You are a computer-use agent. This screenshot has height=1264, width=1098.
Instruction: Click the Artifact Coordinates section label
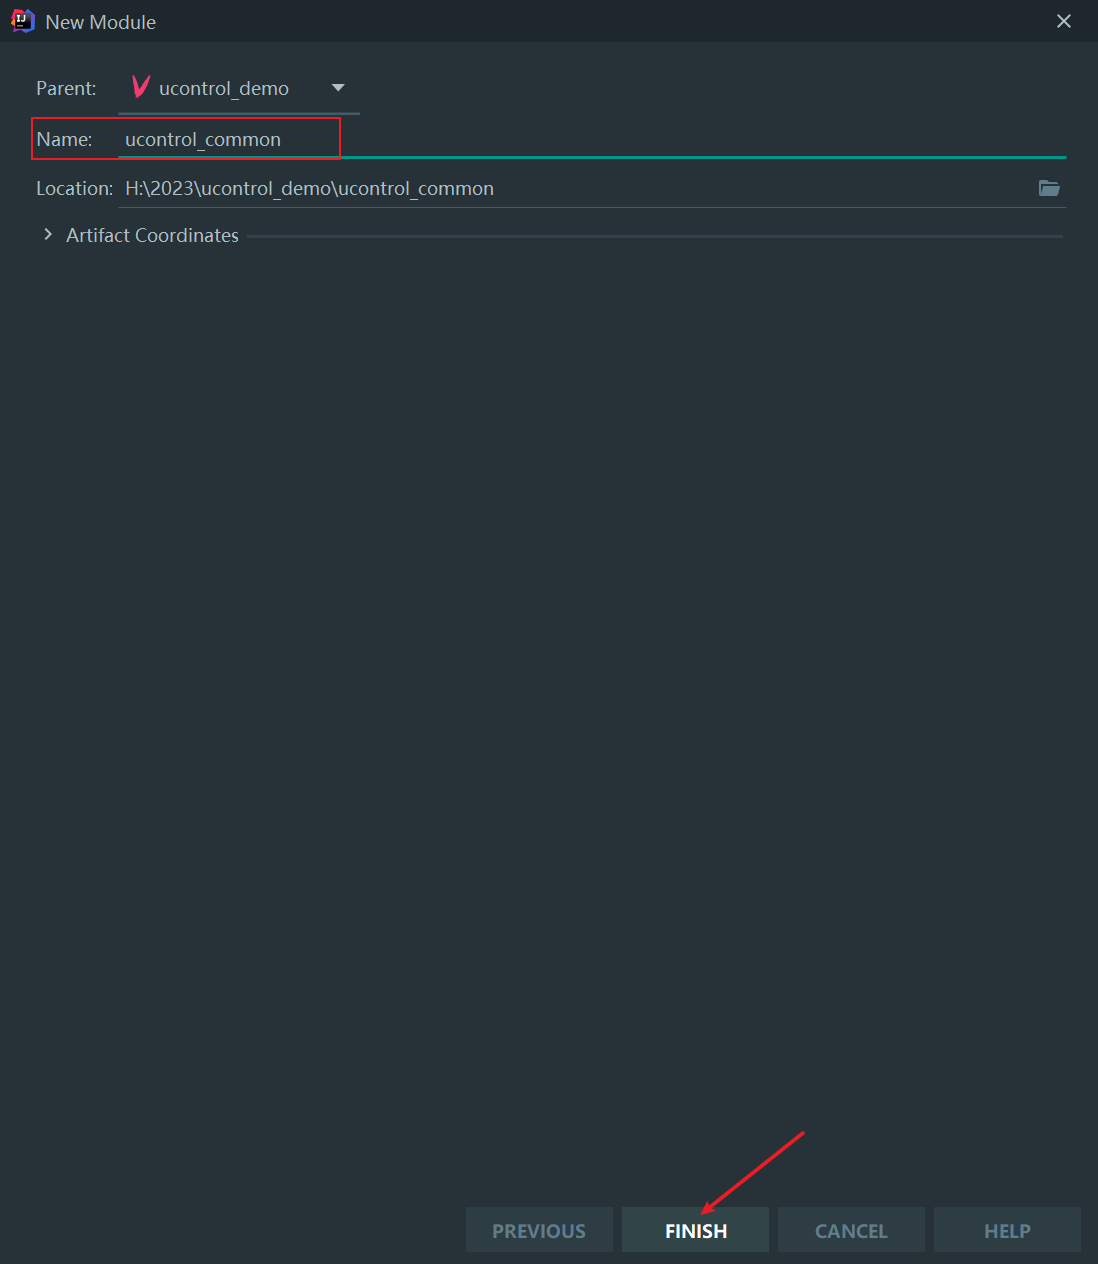coord(152,235)
